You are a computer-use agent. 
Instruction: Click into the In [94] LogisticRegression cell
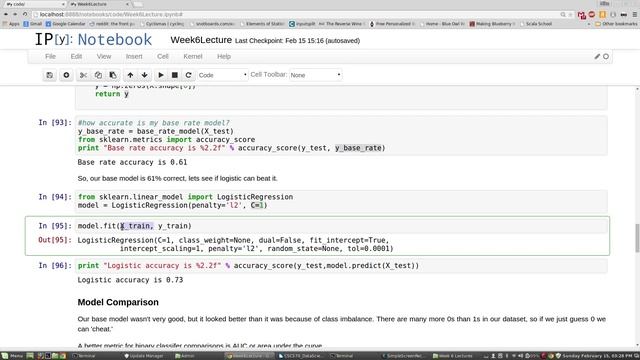pyautogui.click(x=341, y=201)
